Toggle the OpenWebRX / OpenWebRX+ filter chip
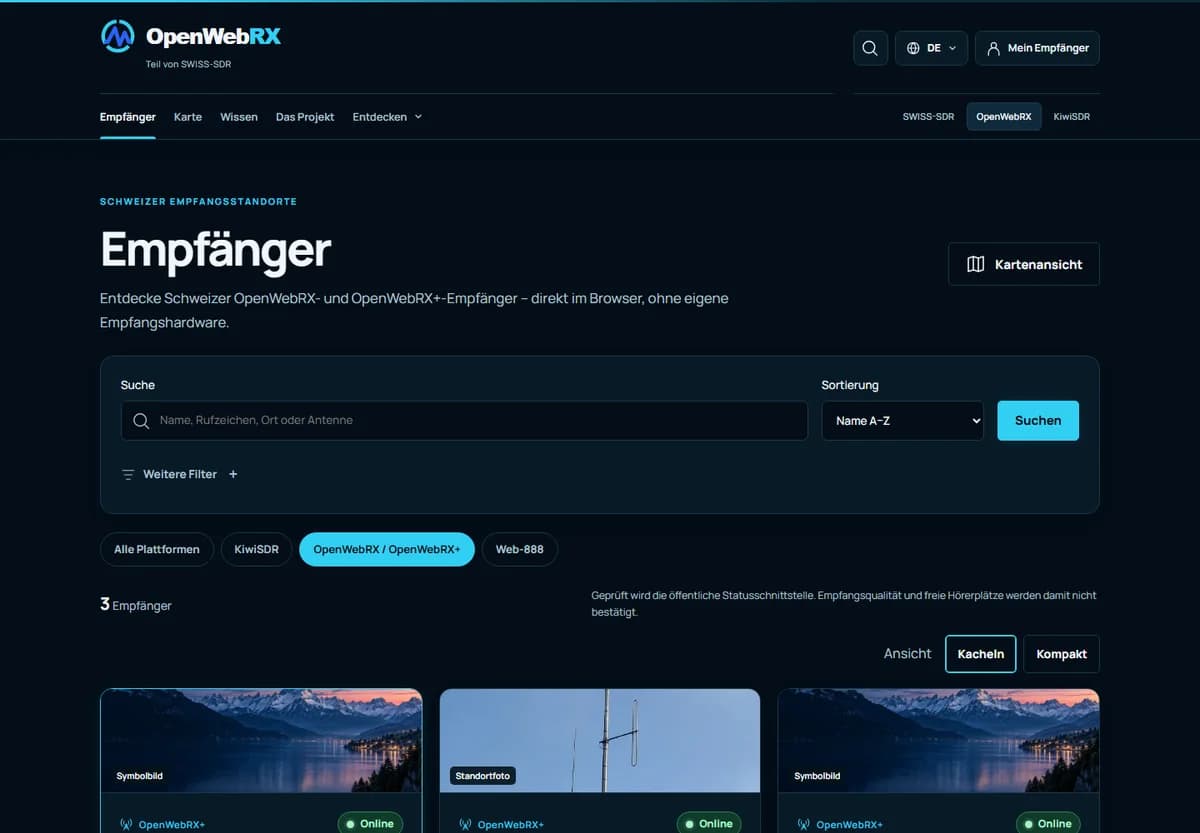Screen dimensions: 1200x833 [x=387, y=549]
